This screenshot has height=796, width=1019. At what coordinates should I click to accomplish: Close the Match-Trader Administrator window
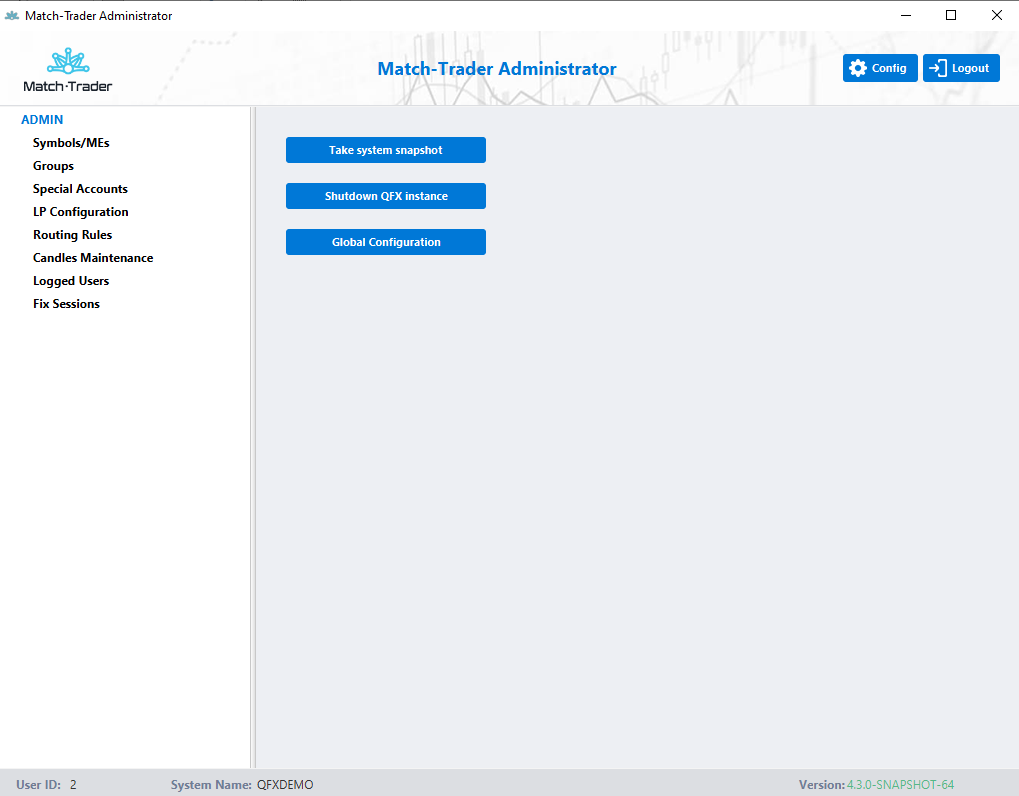(x=996, y=16)
